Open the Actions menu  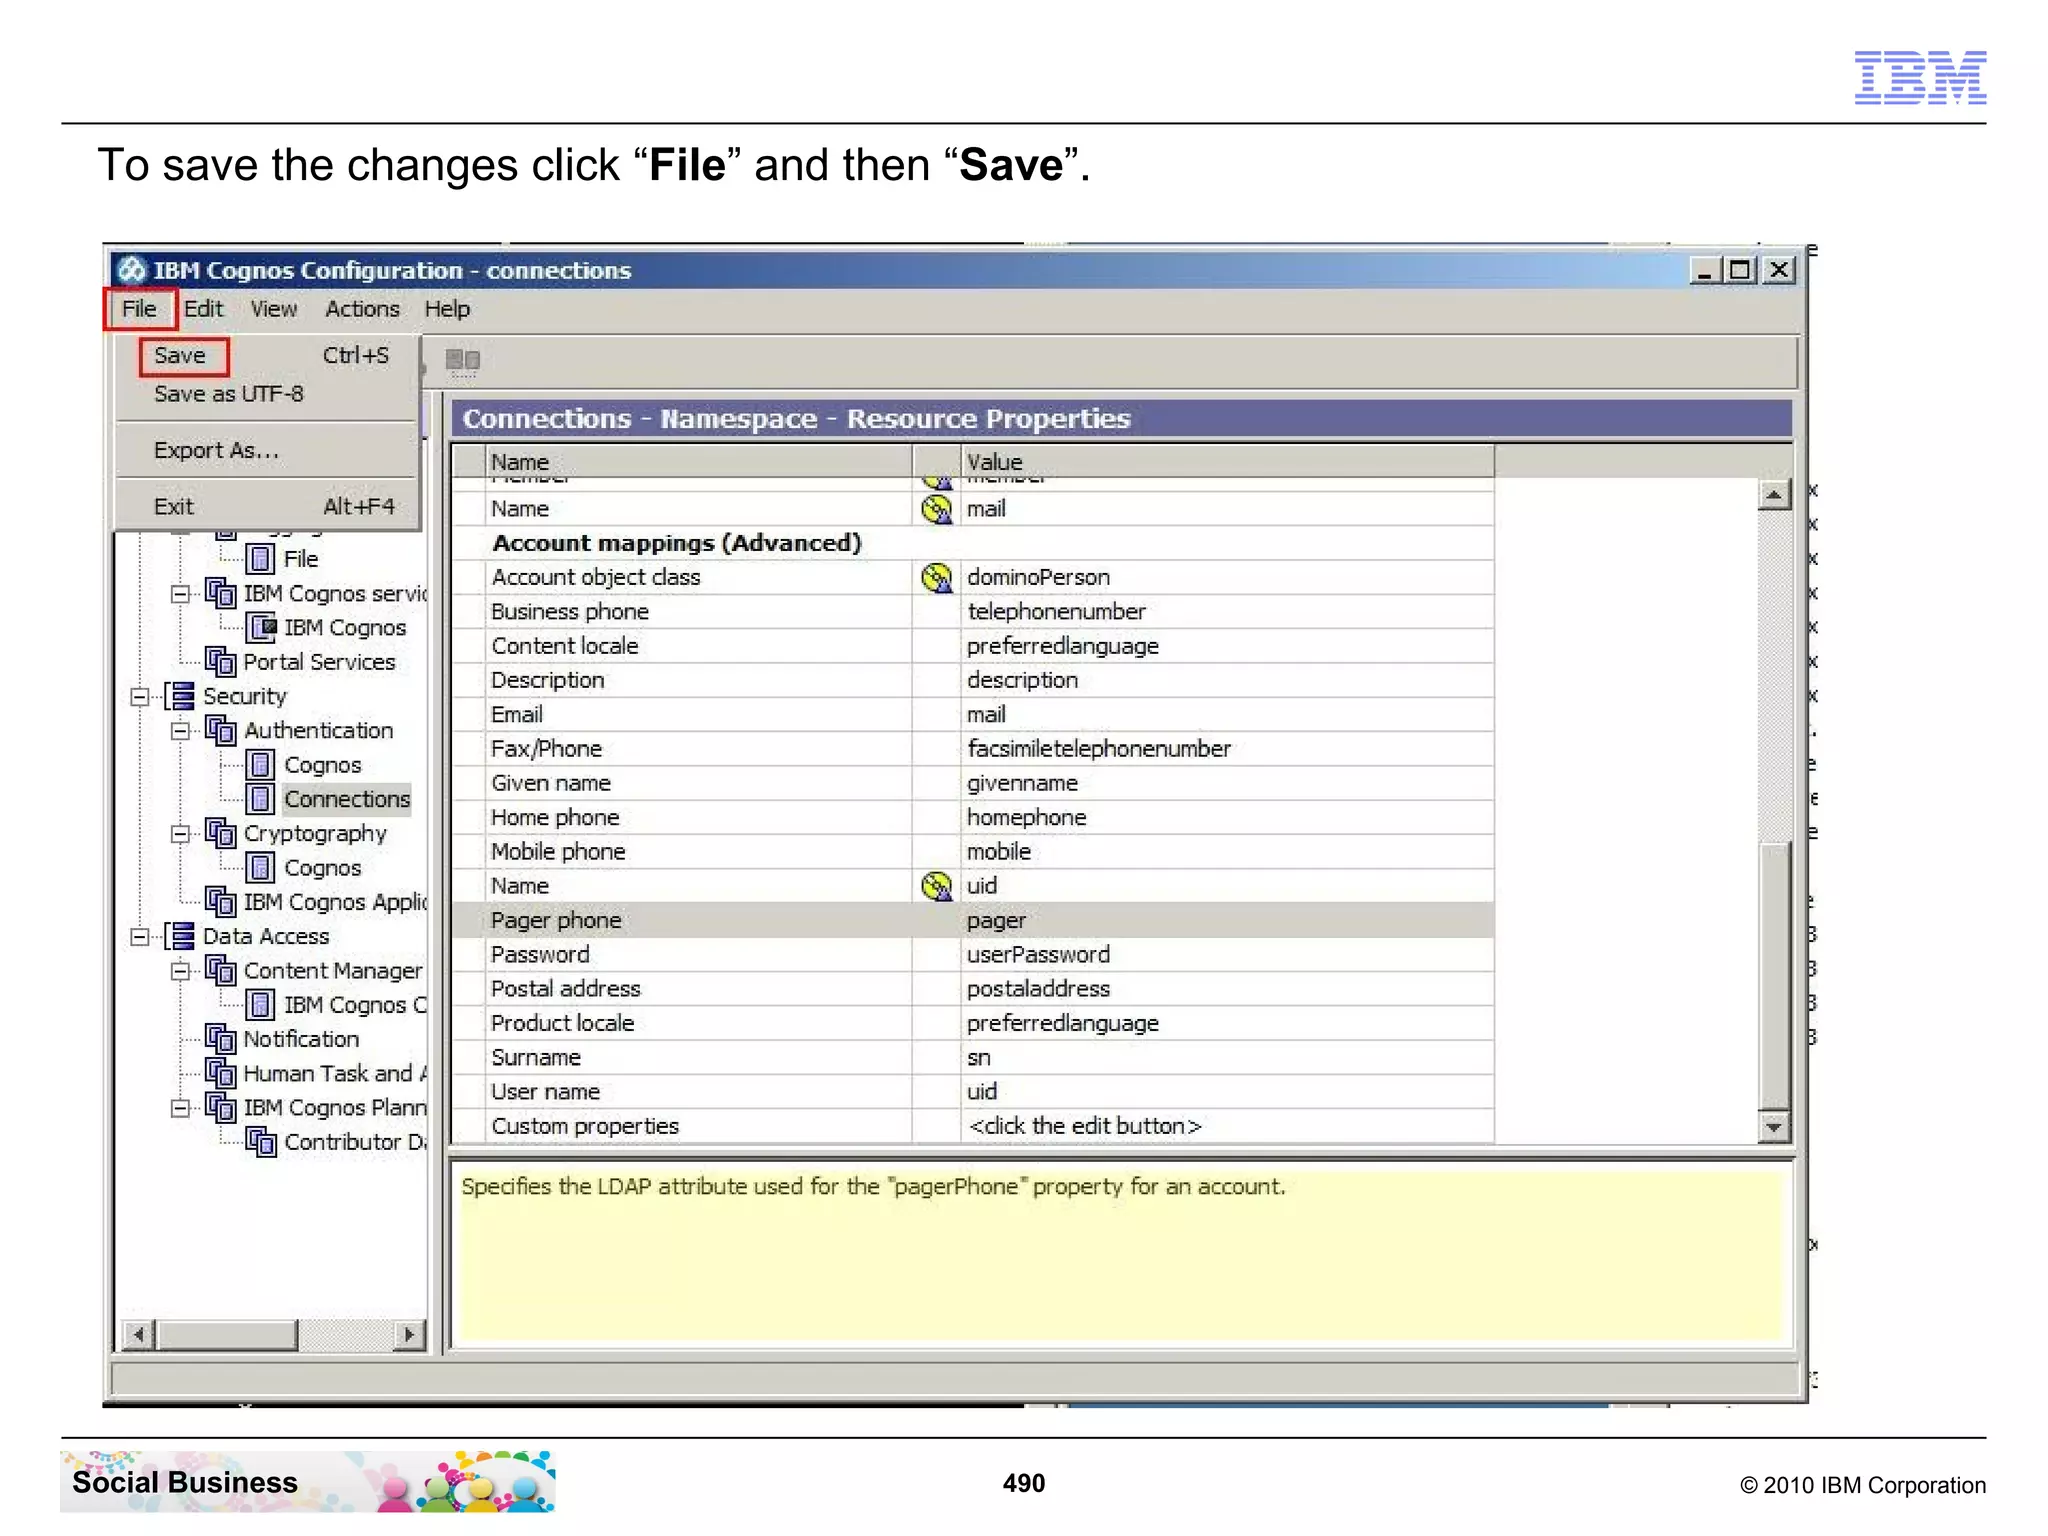(x=362, y=309)
